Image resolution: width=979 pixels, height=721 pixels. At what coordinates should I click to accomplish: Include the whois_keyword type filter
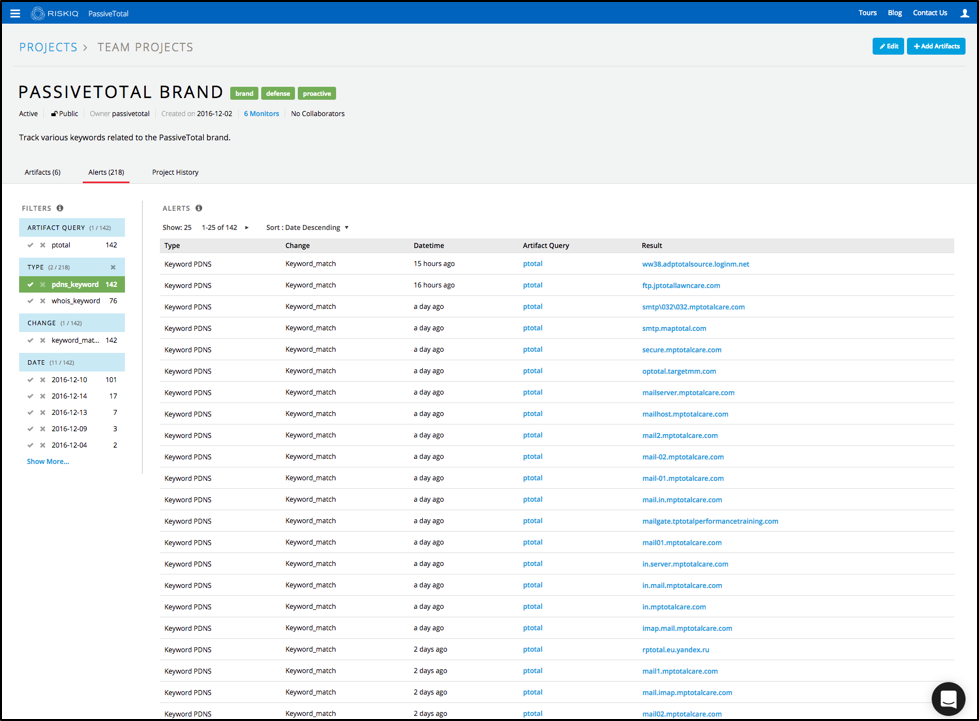tap(30, 301)
